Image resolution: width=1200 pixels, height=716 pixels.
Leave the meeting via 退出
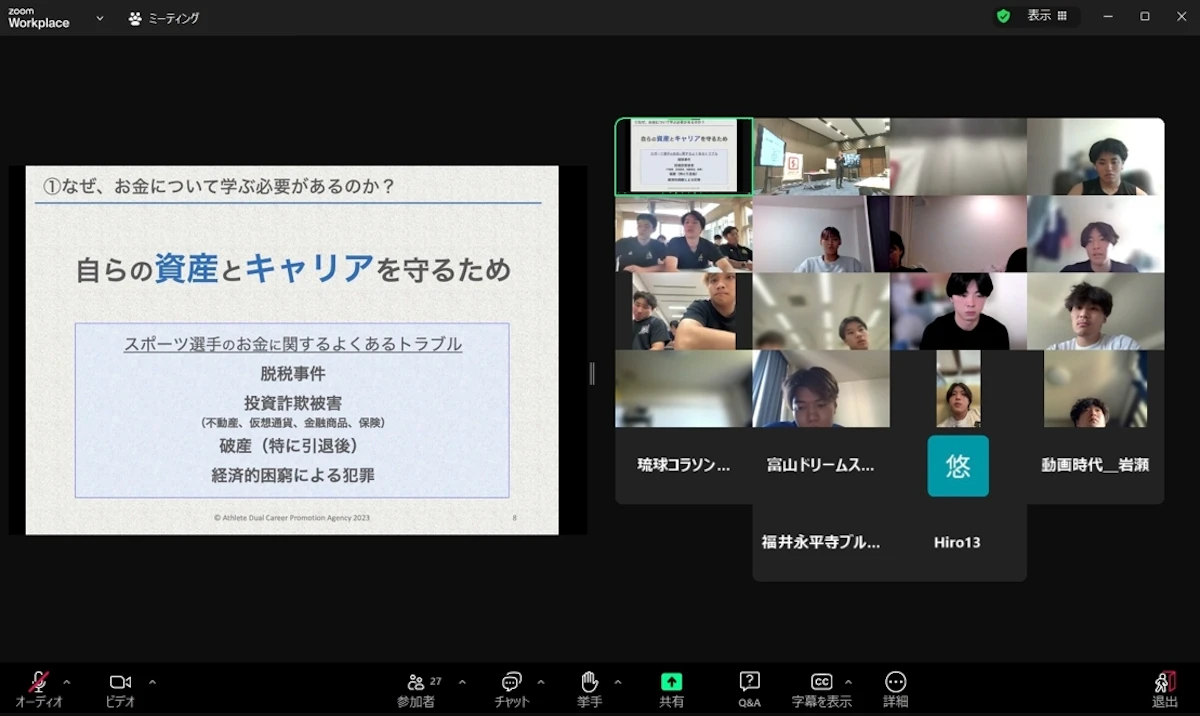[1165, 689]
